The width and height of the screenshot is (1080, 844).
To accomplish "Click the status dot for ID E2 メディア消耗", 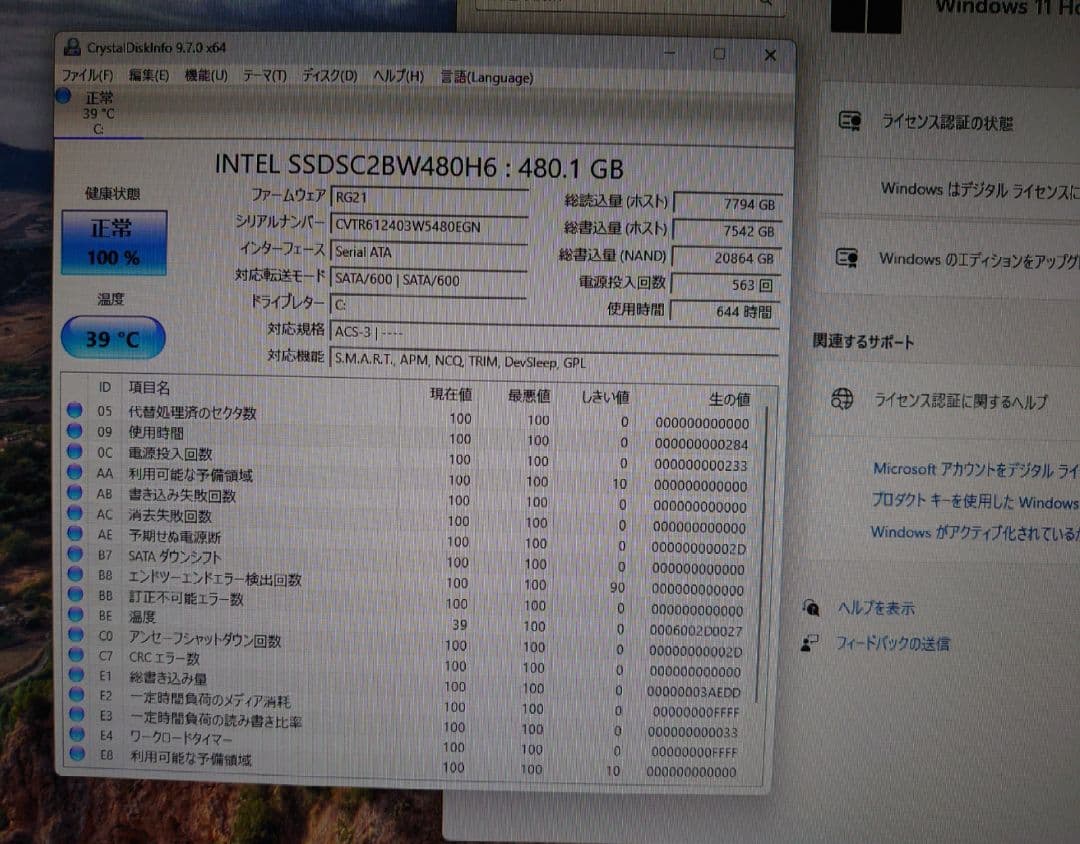I will tap(76, 694).
